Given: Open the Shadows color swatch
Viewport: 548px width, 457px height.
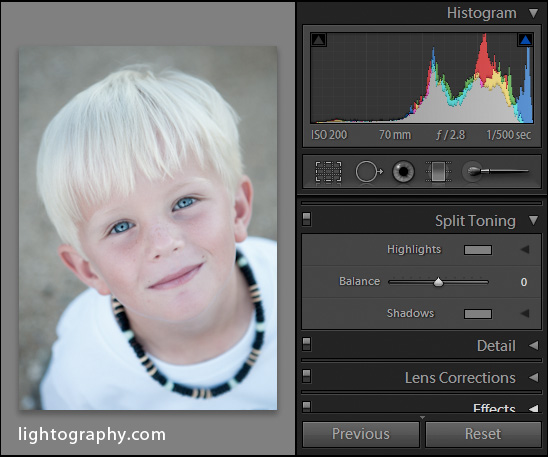Looking at the screenshot, I should point(478,314).
